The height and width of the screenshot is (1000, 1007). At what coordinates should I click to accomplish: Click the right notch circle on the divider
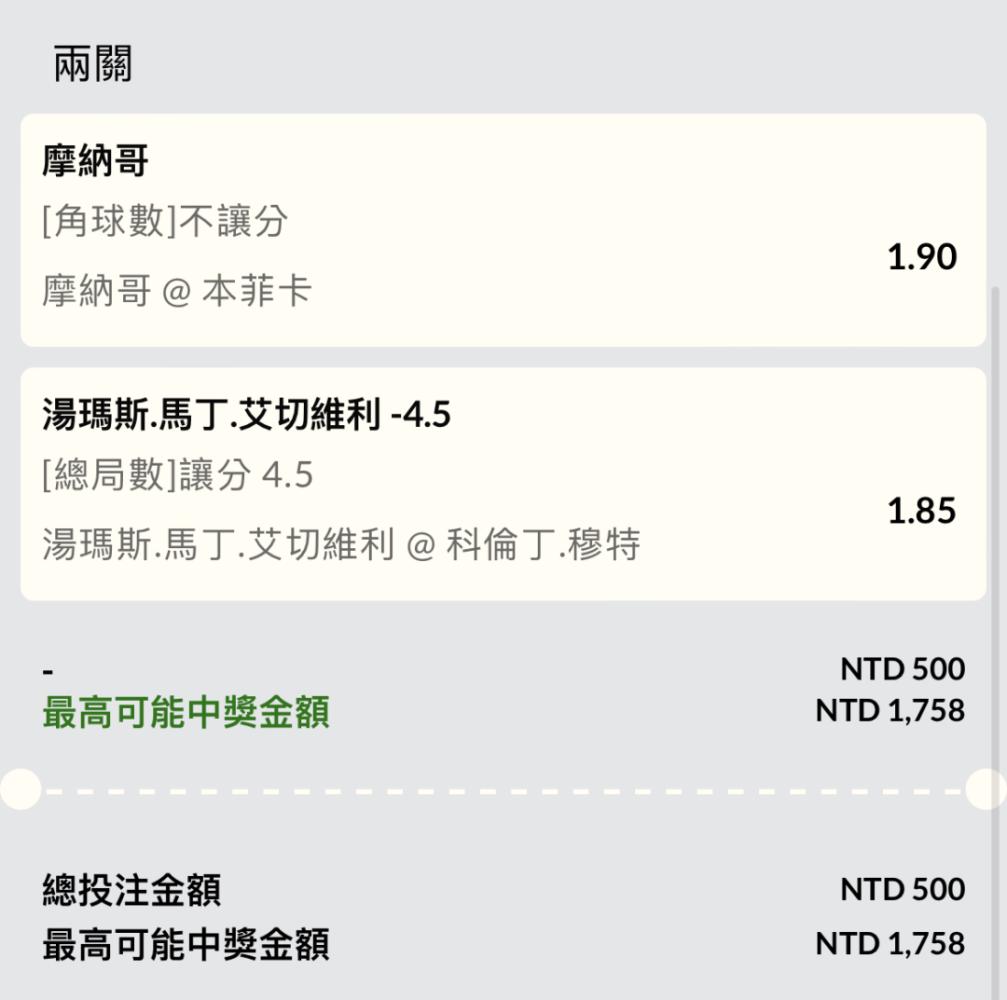986,789
